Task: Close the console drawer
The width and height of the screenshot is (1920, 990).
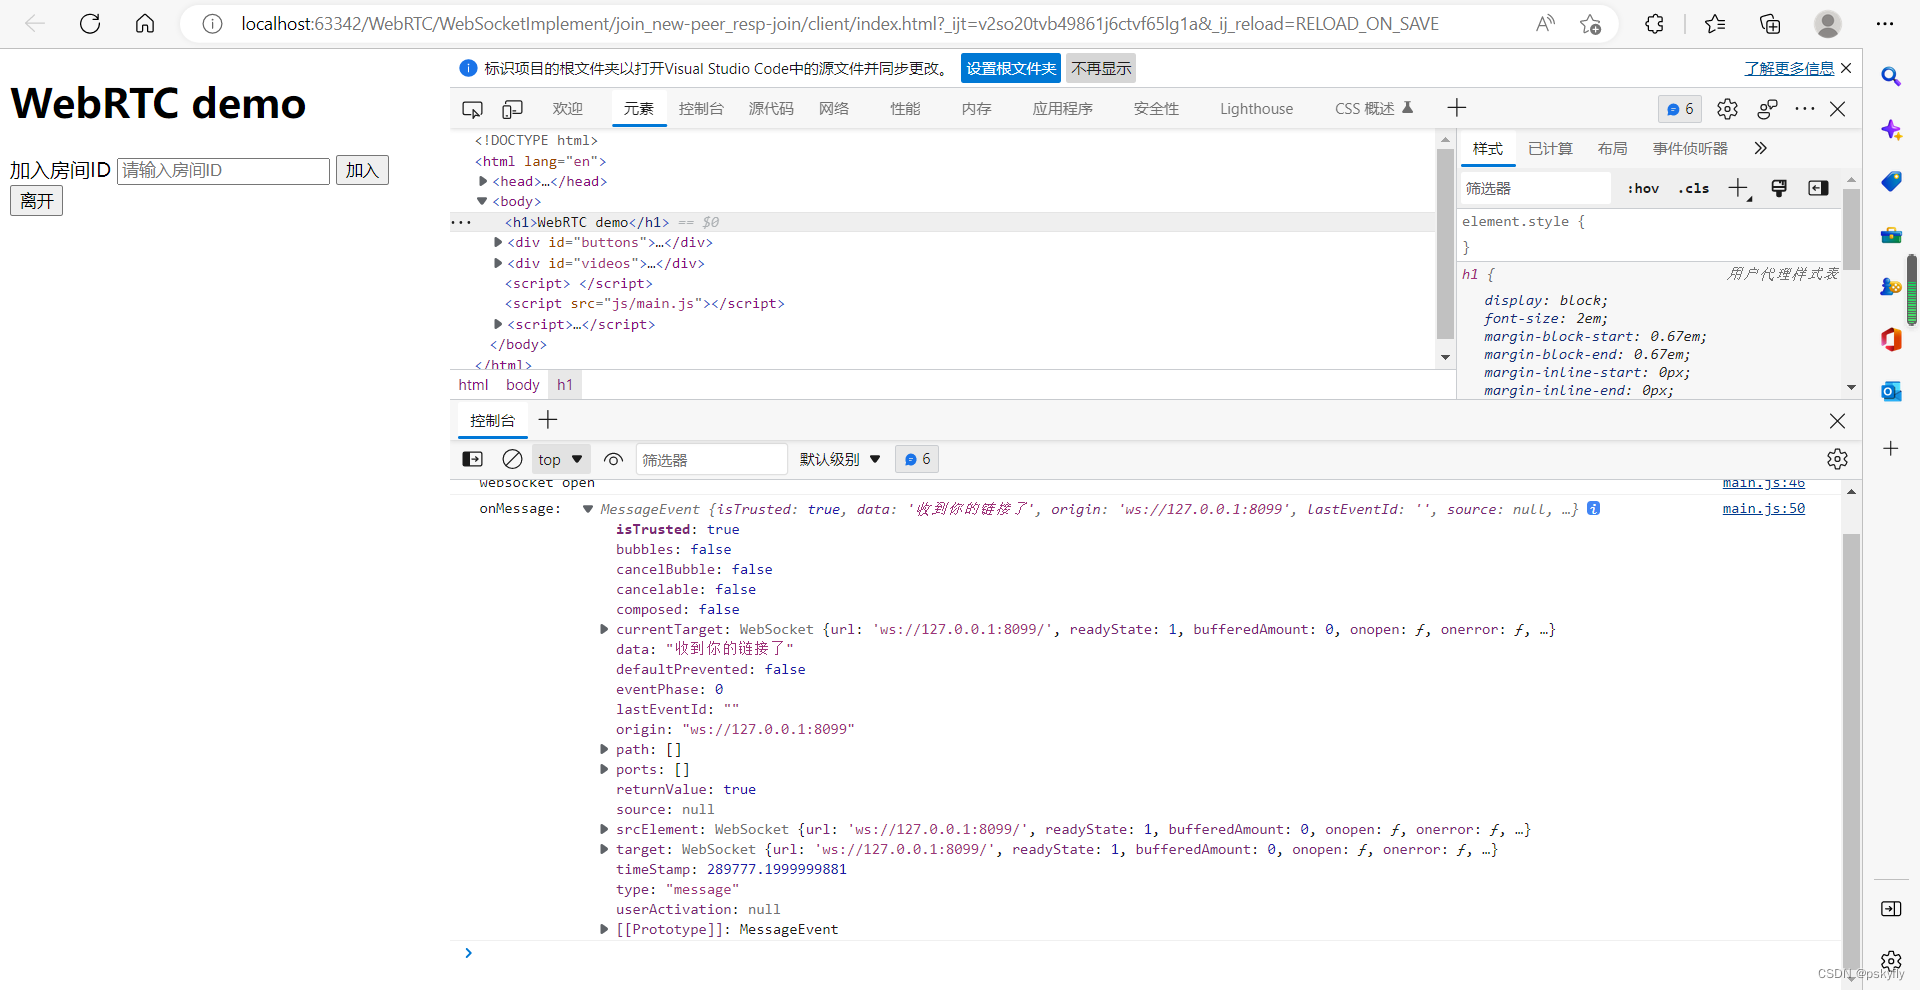Action: 1837,421
